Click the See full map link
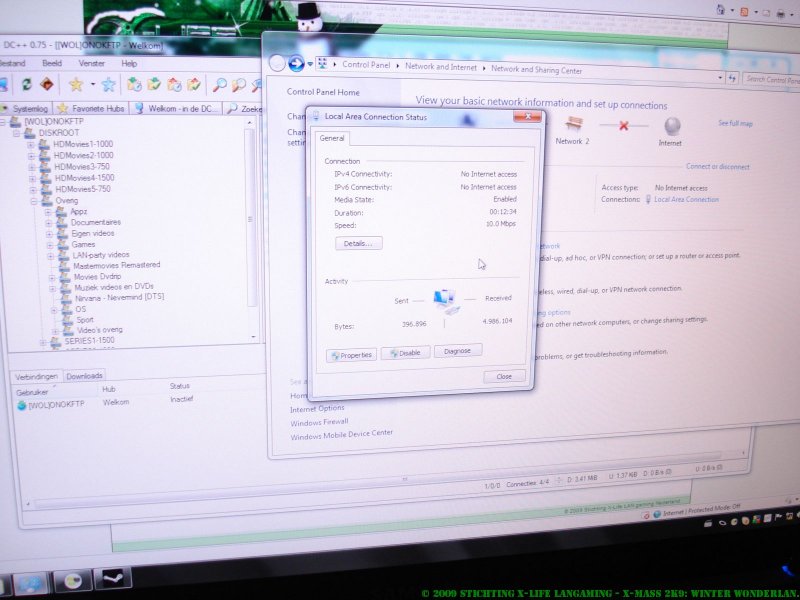 735,123
